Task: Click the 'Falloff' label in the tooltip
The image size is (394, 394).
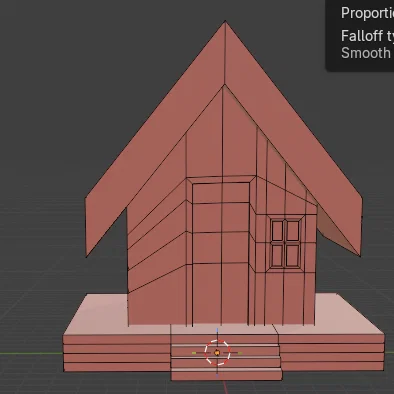Action: point(361,36)
